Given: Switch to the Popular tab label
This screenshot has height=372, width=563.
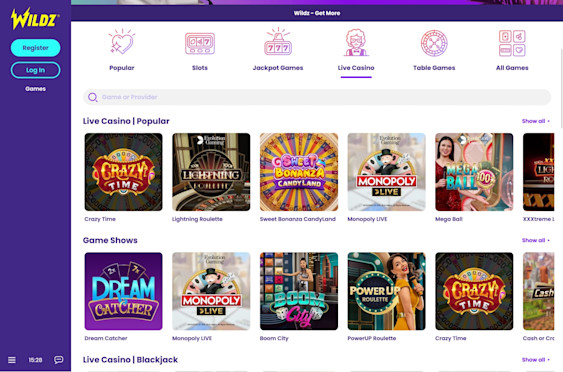Looking at the screenshot, I should 122,68.
